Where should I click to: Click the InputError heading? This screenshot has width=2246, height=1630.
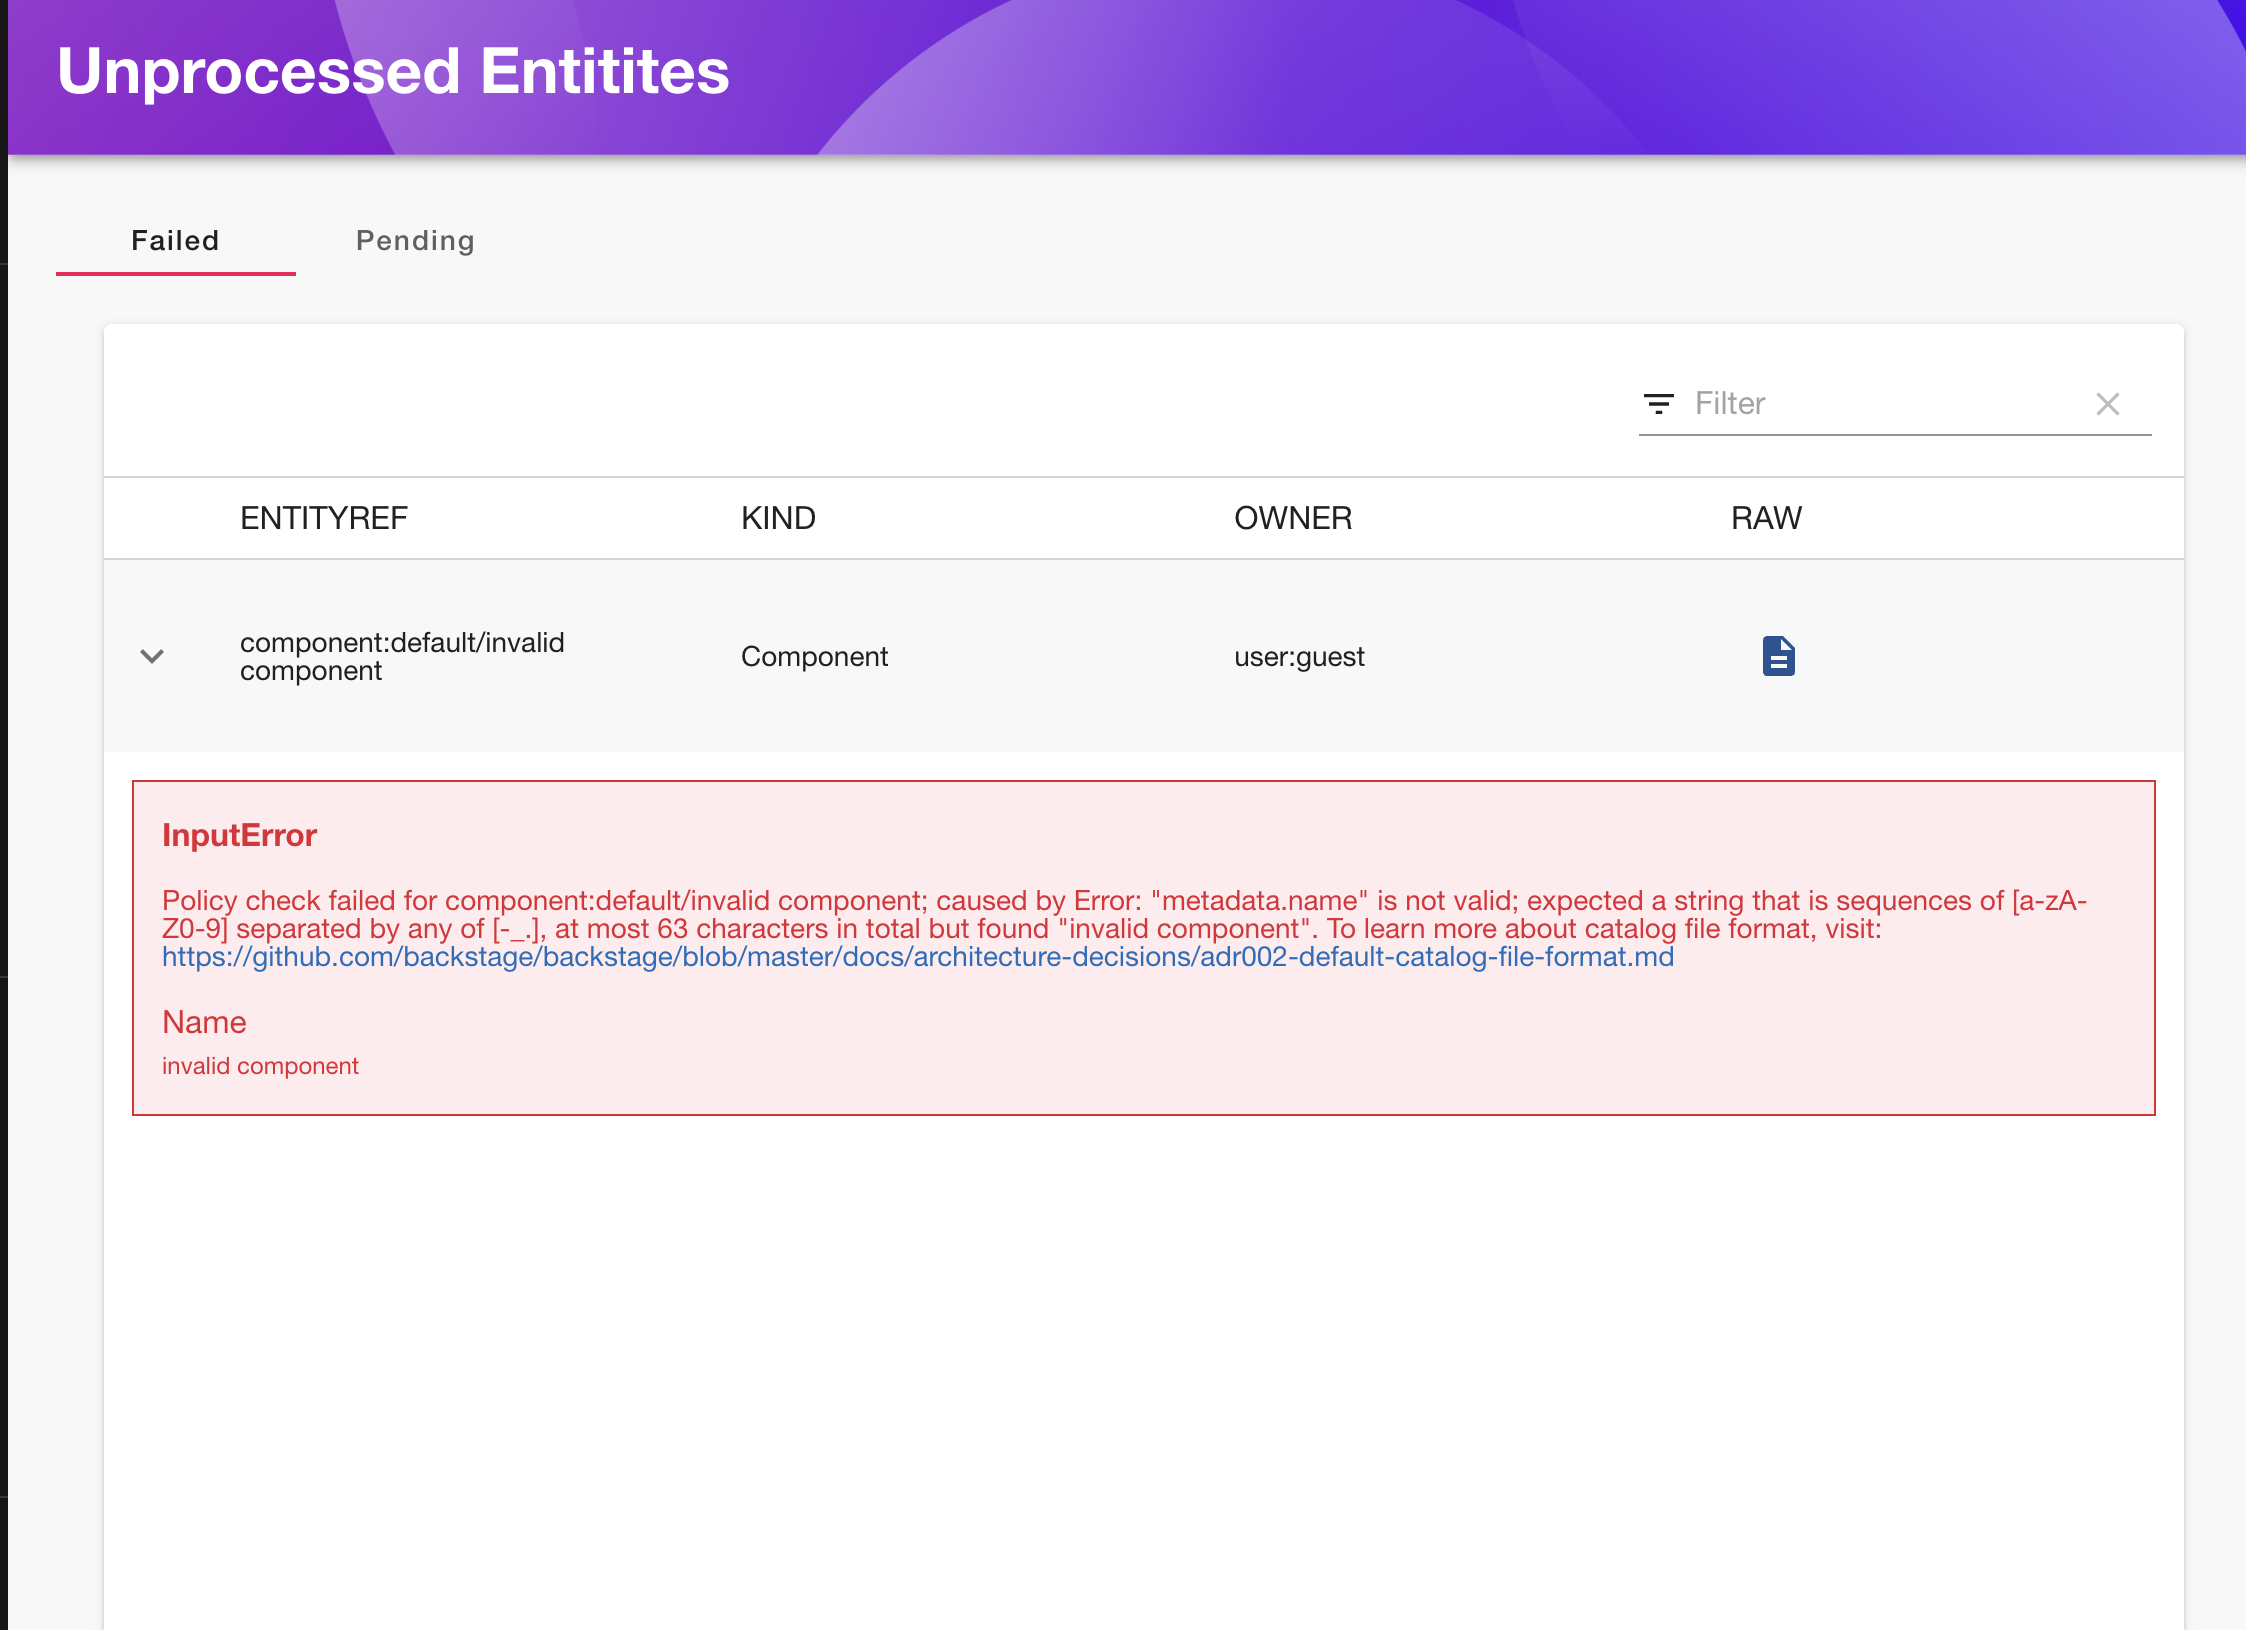pyautogui.click(x=239, y=835)
